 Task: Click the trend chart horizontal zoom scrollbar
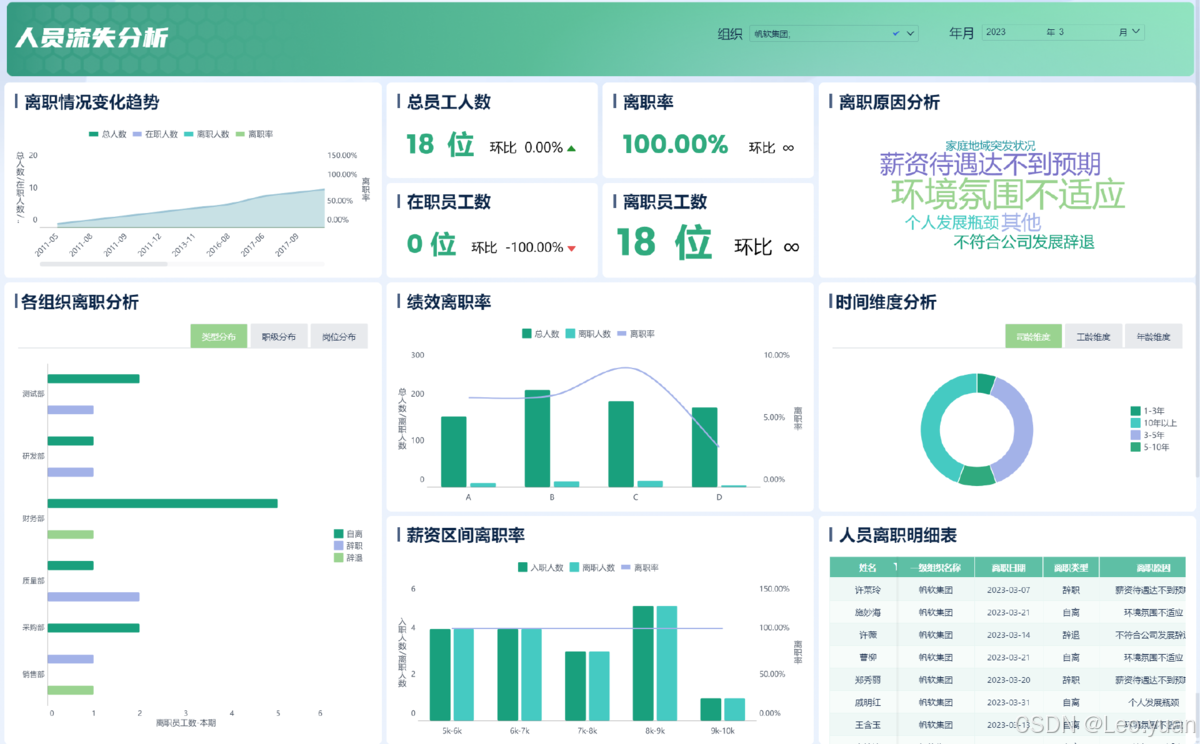tap(104, 264)
